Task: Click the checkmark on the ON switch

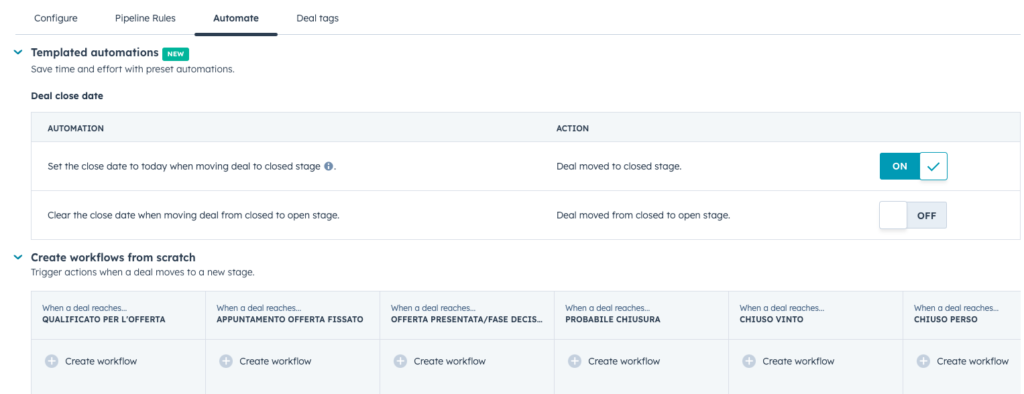Action: (933, 166)
